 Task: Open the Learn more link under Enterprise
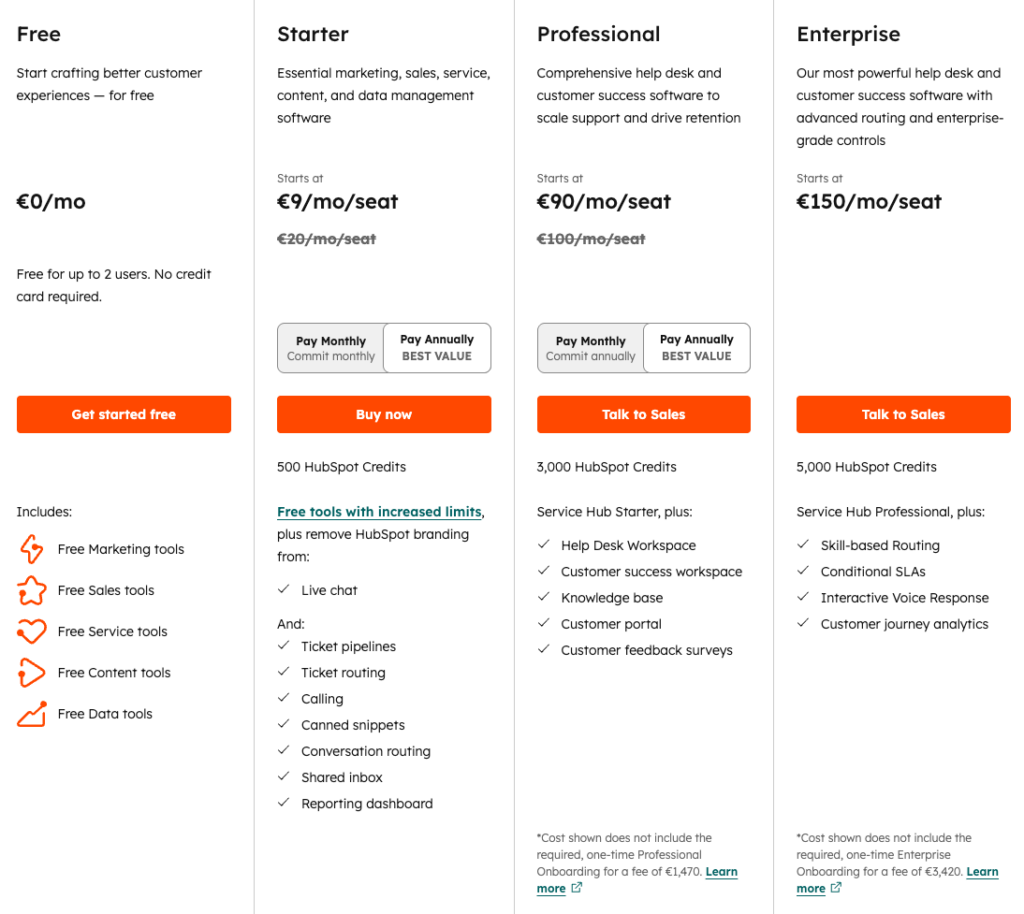coord(982,871)
